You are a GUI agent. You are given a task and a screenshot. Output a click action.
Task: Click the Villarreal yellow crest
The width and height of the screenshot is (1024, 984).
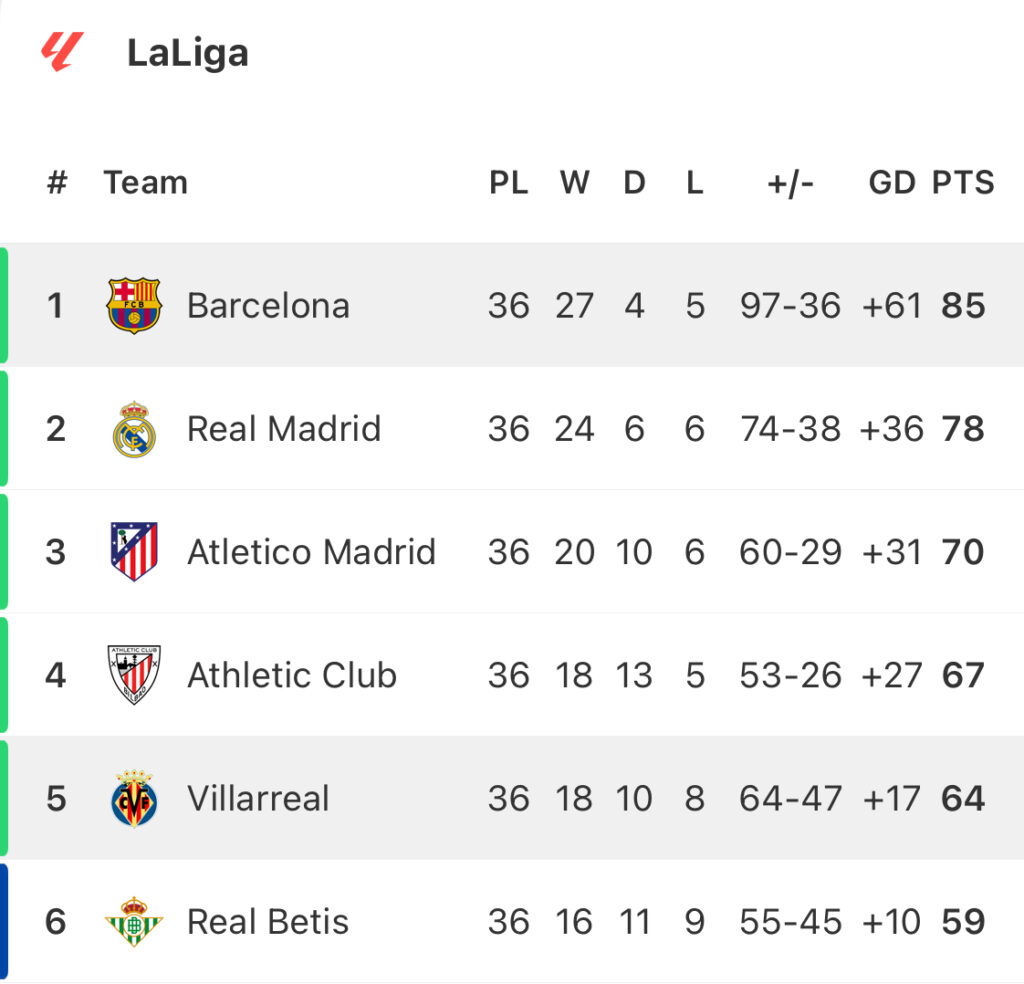coord(134,798)
